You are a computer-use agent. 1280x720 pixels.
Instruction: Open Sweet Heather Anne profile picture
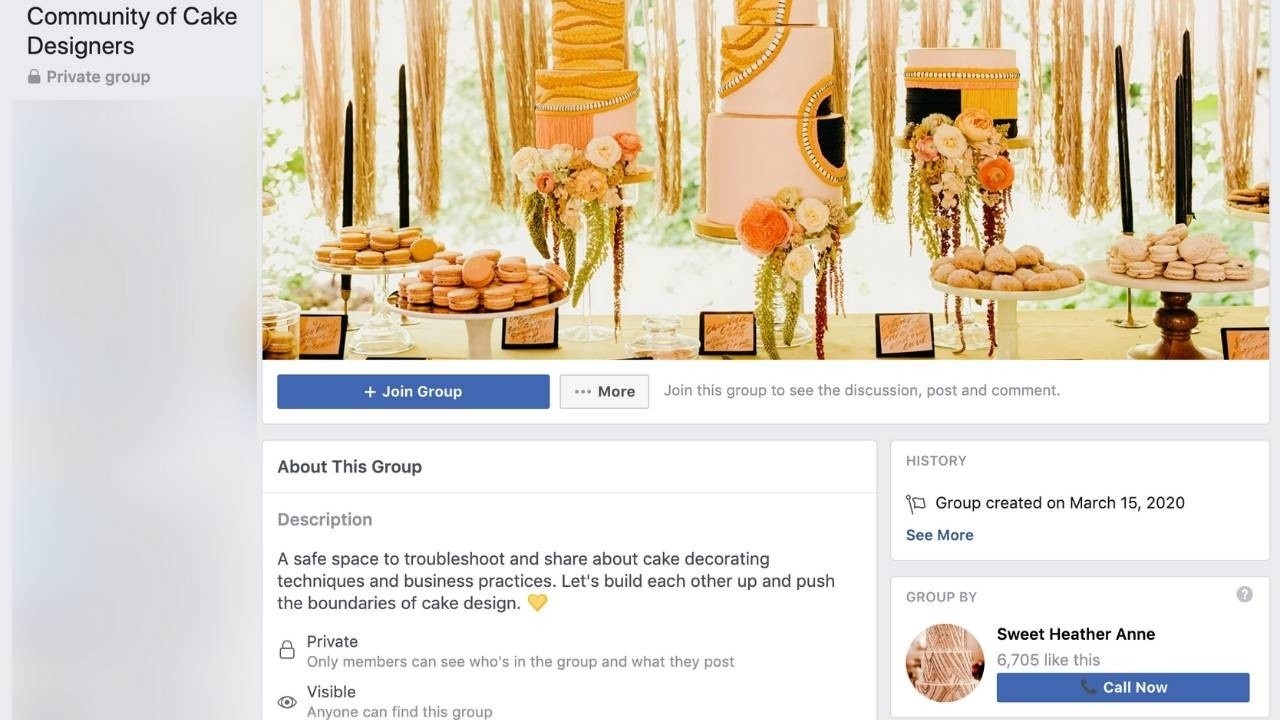(945, 662)
